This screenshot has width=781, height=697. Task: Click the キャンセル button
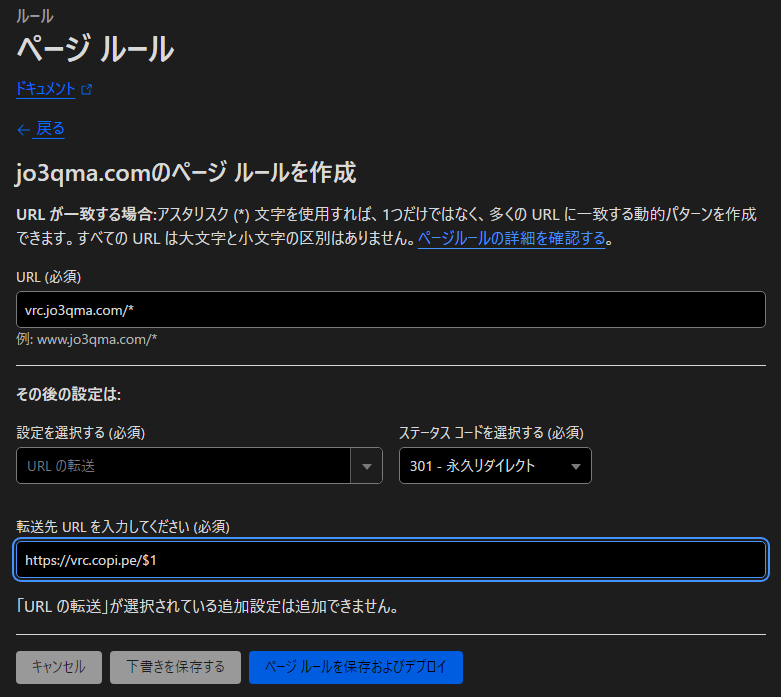(x=59, y=667)
